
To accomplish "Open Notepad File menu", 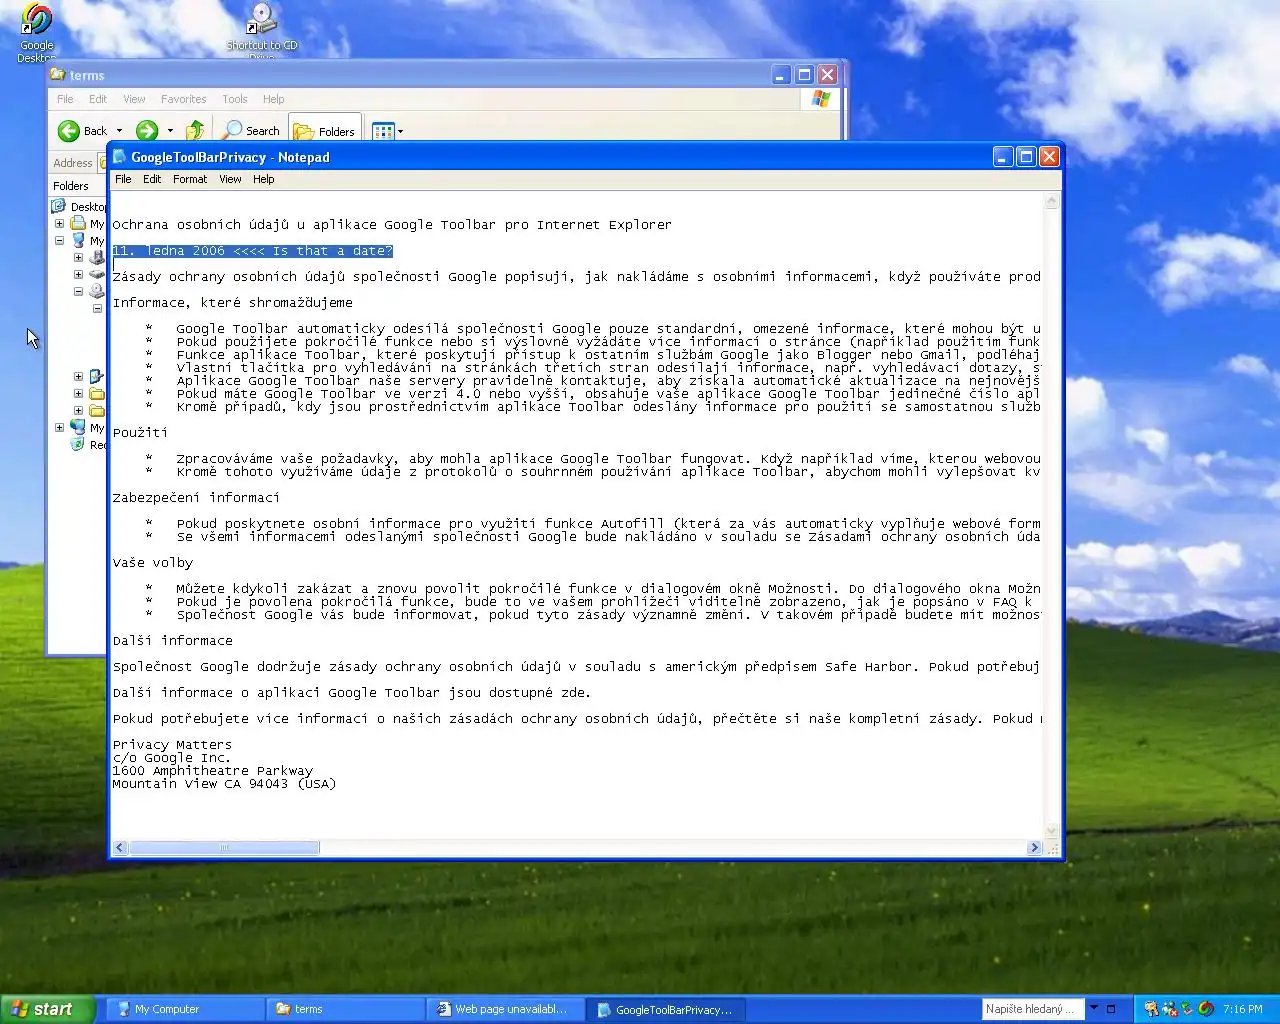I will (123, 179).
